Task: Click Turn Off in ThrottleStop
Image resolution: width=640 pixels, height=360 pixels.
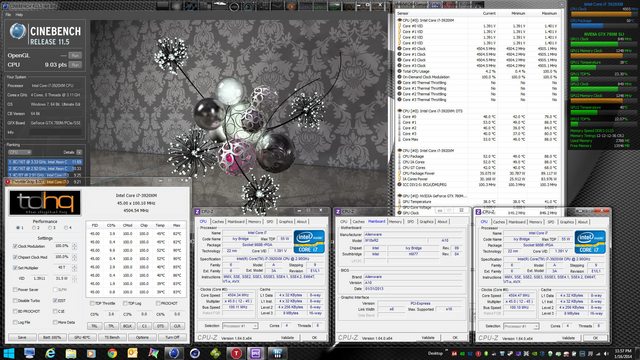Action: point(172,337)
